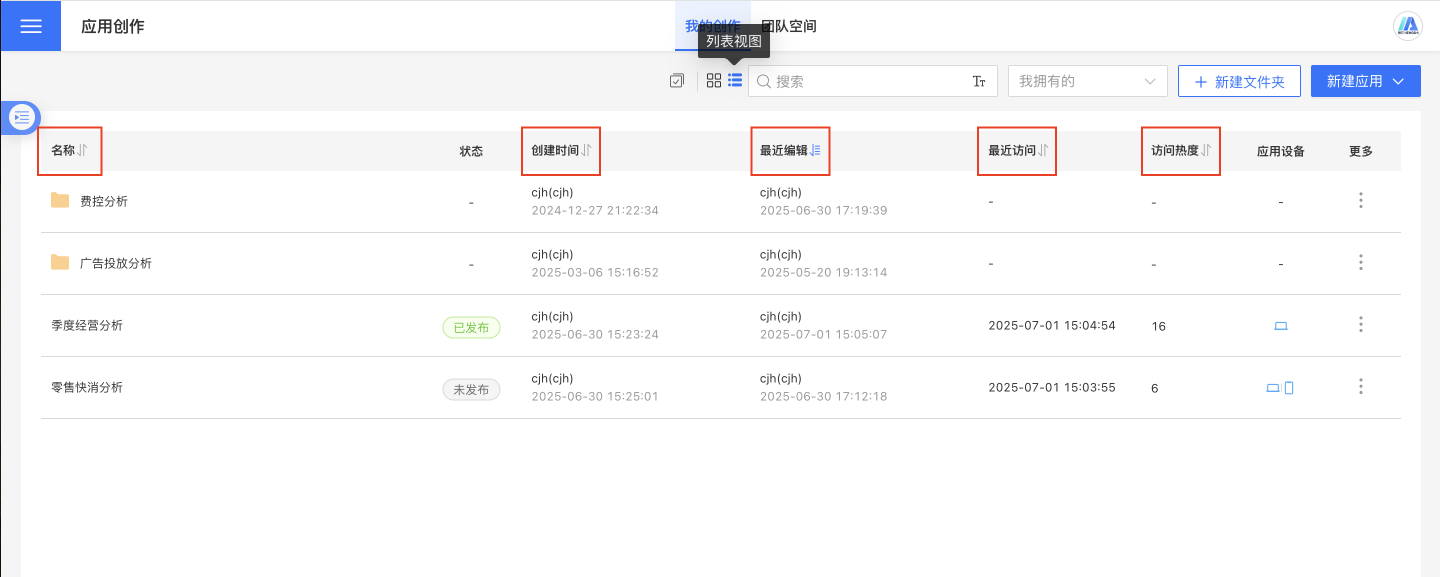Toggle case-sensitive Tт search icon
The image size is (1440, 577).
pos(979,81)
